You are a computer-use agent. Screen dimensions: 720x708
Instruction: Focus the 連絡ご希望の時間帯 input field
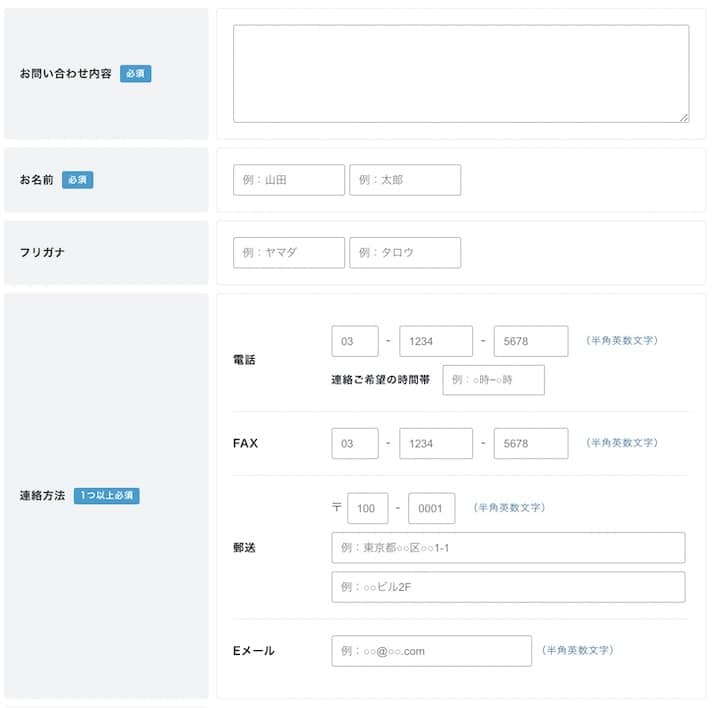point(493,380)
